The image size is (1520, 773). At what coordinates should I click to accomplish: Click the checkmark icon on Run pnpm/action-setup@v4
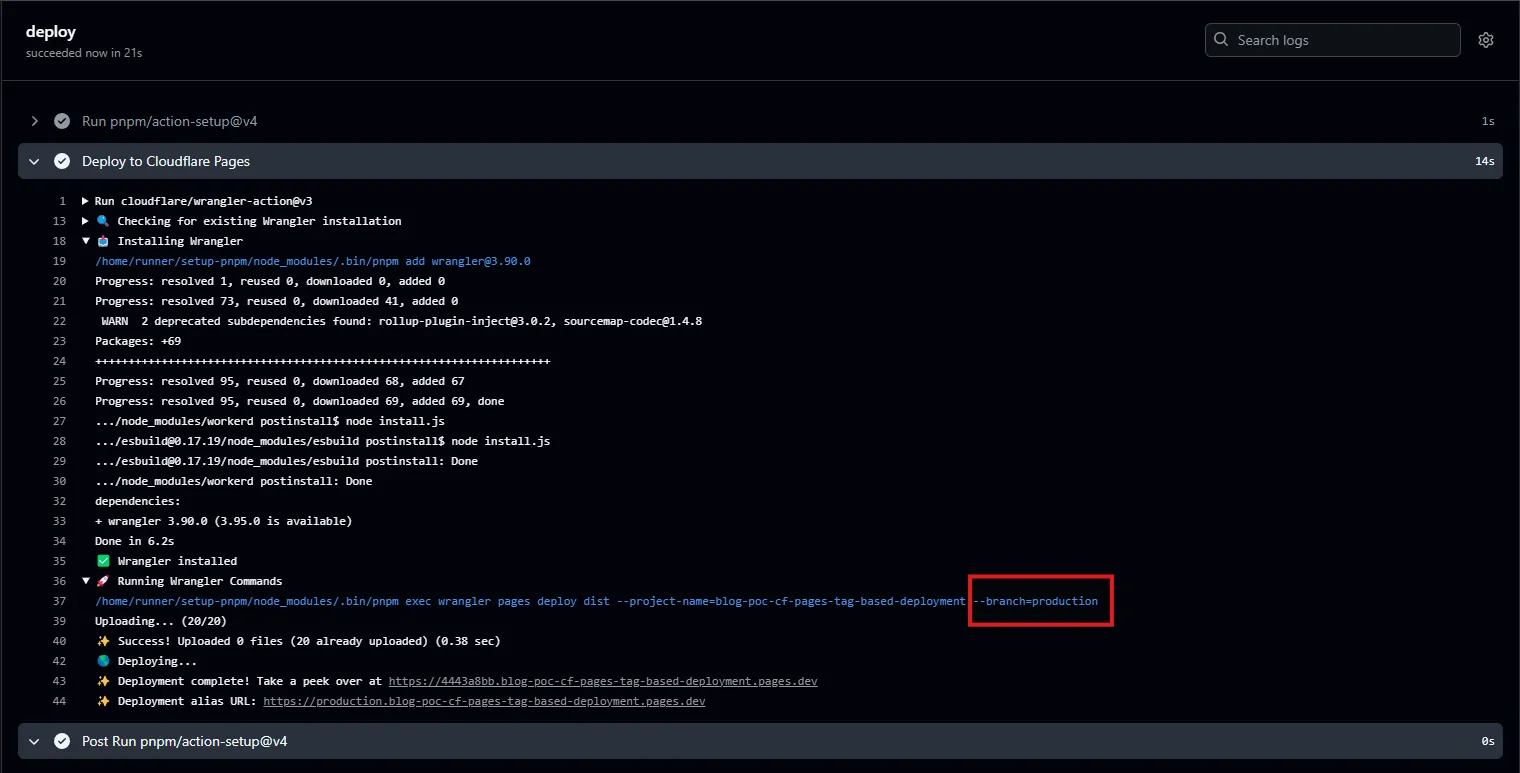(62, 120)
